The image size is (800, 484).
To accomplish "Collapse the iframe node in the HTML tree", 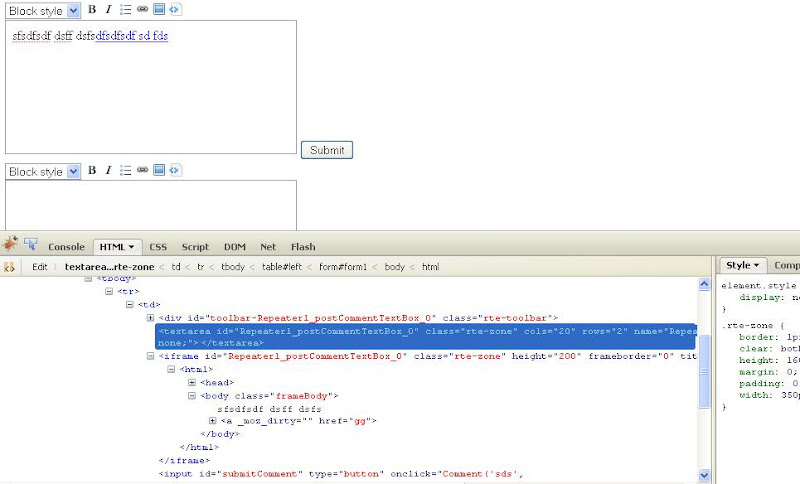I will (x=151, y=356).
